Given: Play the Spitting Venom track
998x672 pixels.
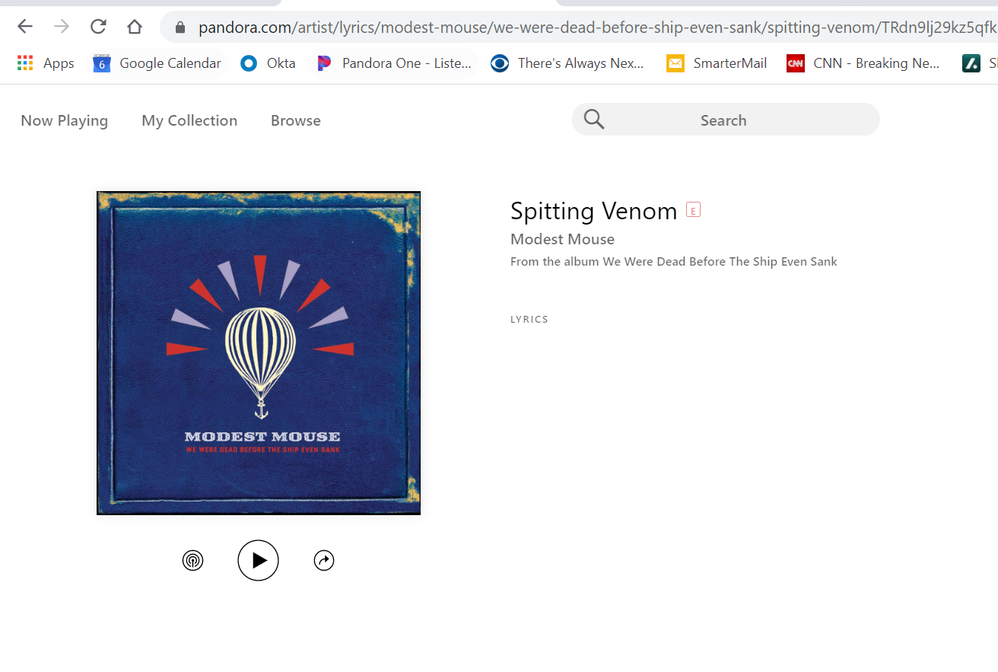Looking at the screenshot, I should coord(258,560).
